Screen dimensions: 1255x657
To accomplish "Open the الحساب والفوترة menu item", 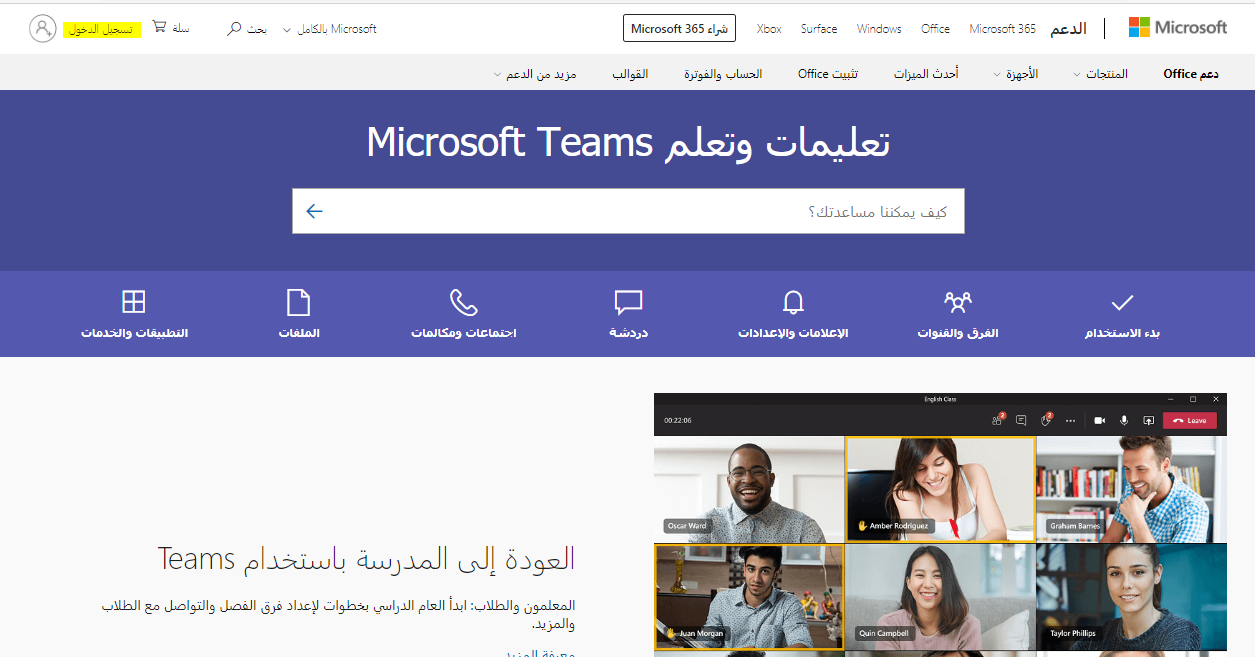I will click(723, 74).
